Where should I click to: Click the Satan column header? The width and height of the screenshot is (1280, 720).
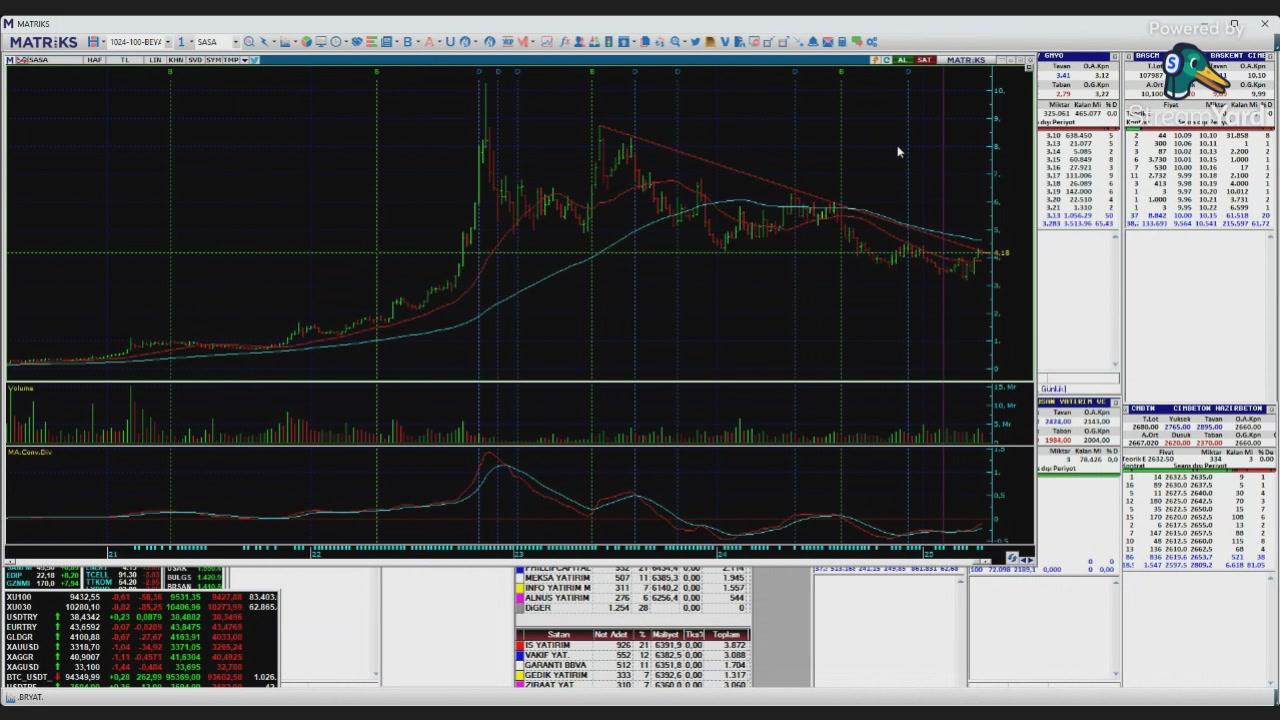click(x=559, y=634)
